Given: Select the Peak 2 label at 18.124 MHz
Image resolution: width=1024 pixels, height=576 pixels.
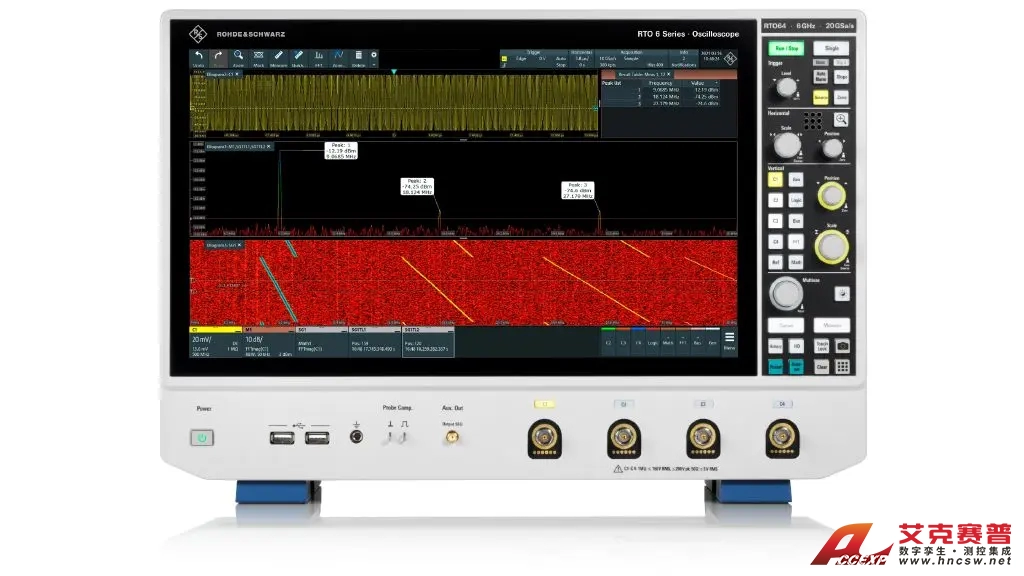Looking at the screenshot, I should coord(417,186).
